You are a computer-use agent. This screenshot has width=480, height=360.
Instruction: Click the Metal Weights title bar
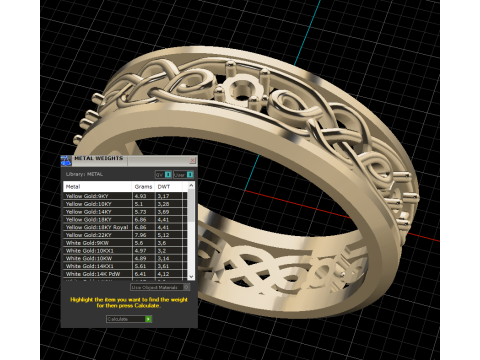click(130, 161)
